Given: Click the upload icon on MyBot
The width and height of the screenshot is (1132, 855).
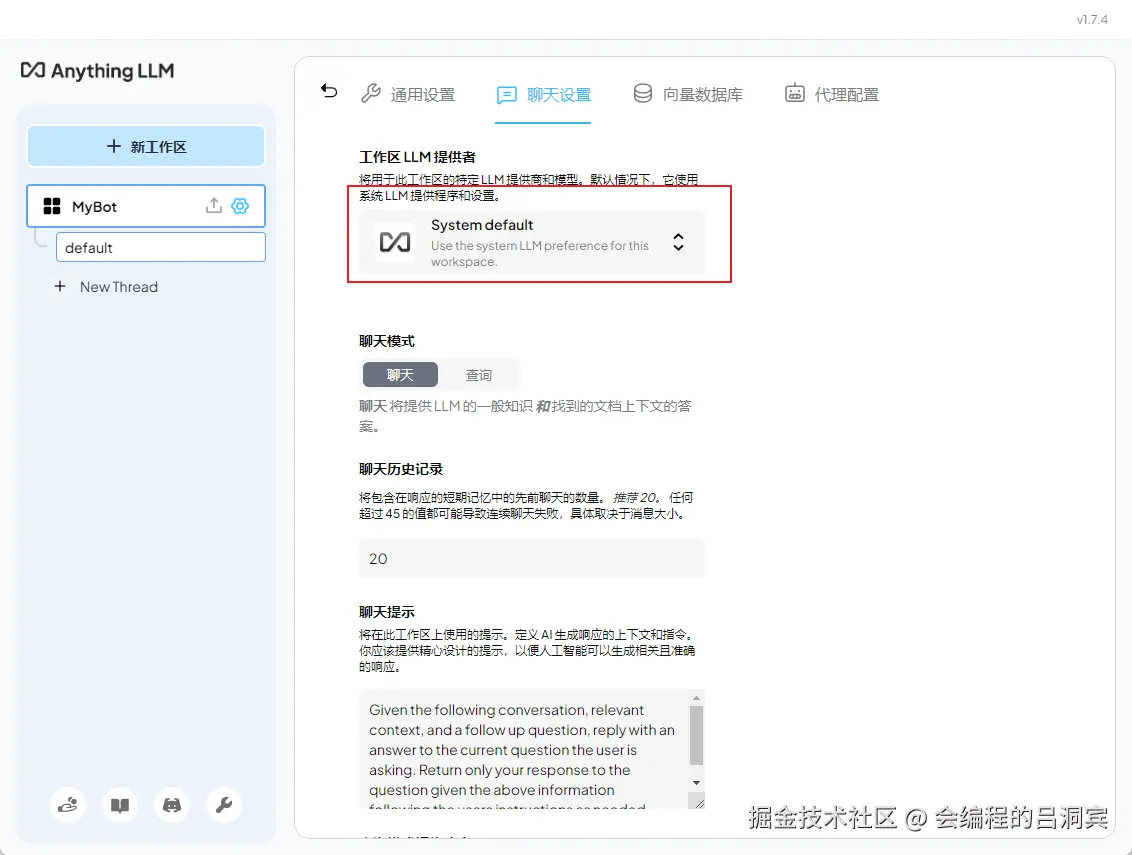Looking at the screenshot, I should tap(214, 206).
